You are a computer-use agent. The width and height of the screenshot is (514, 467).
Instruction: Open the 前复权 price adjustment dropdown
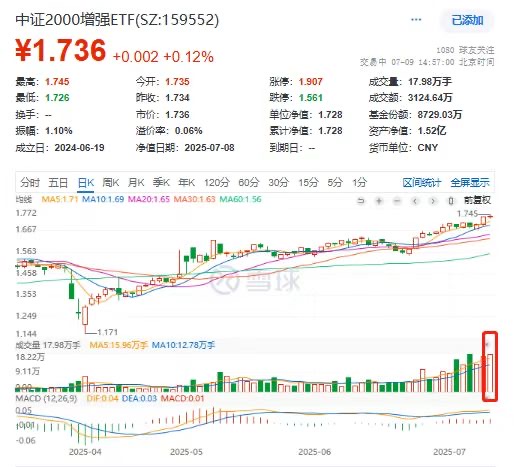tap(477, 200)
